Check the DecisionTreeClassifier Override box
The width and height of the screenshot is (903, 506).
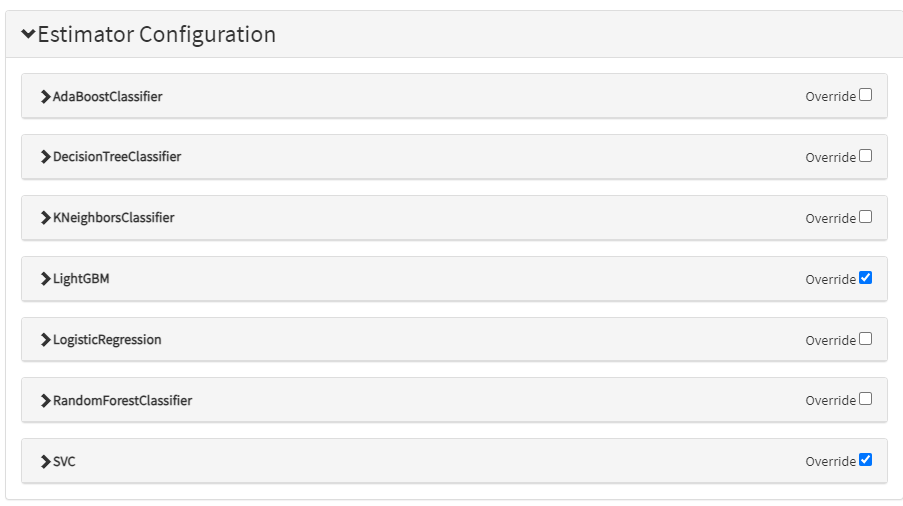pyautogui.click(x=865, y=156)
